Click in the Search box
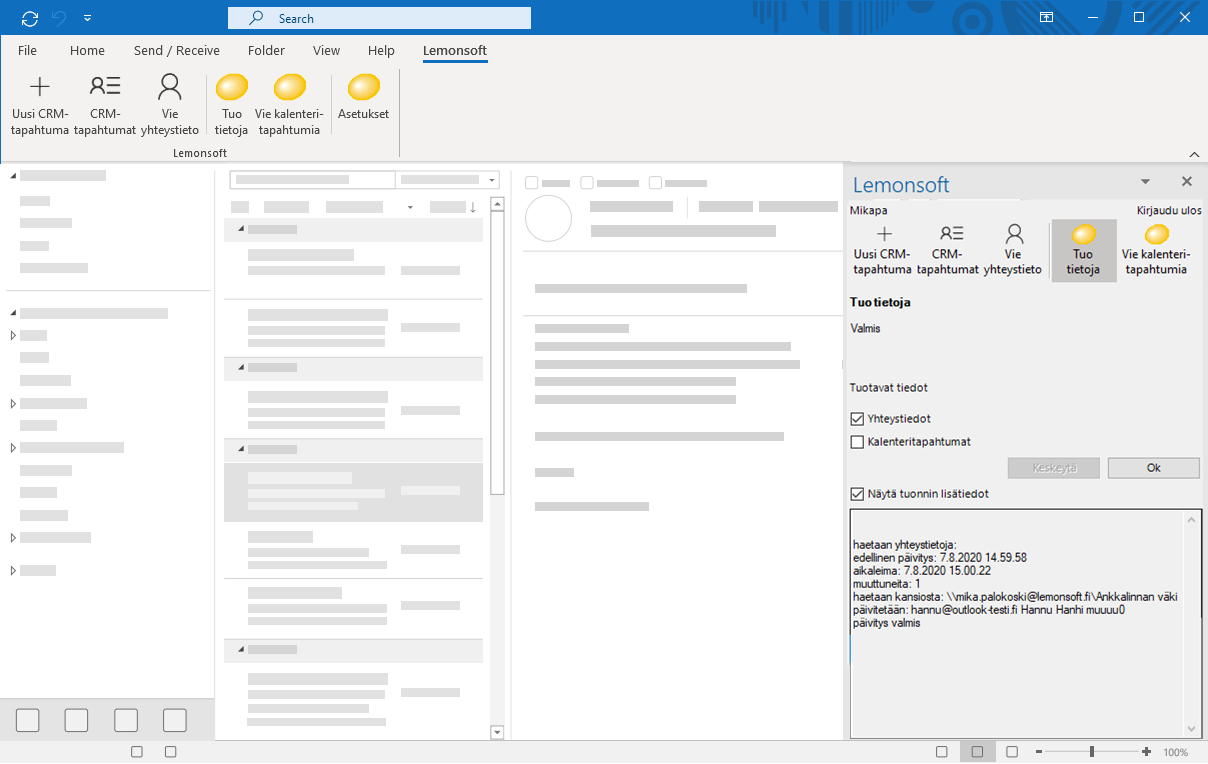 tap(379, 18)
